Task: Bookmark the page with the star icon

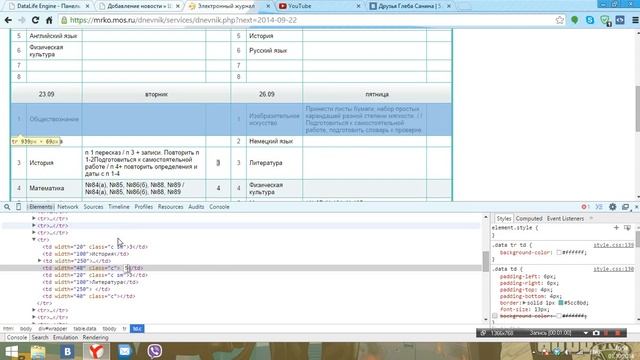Action: pos(560,20)
